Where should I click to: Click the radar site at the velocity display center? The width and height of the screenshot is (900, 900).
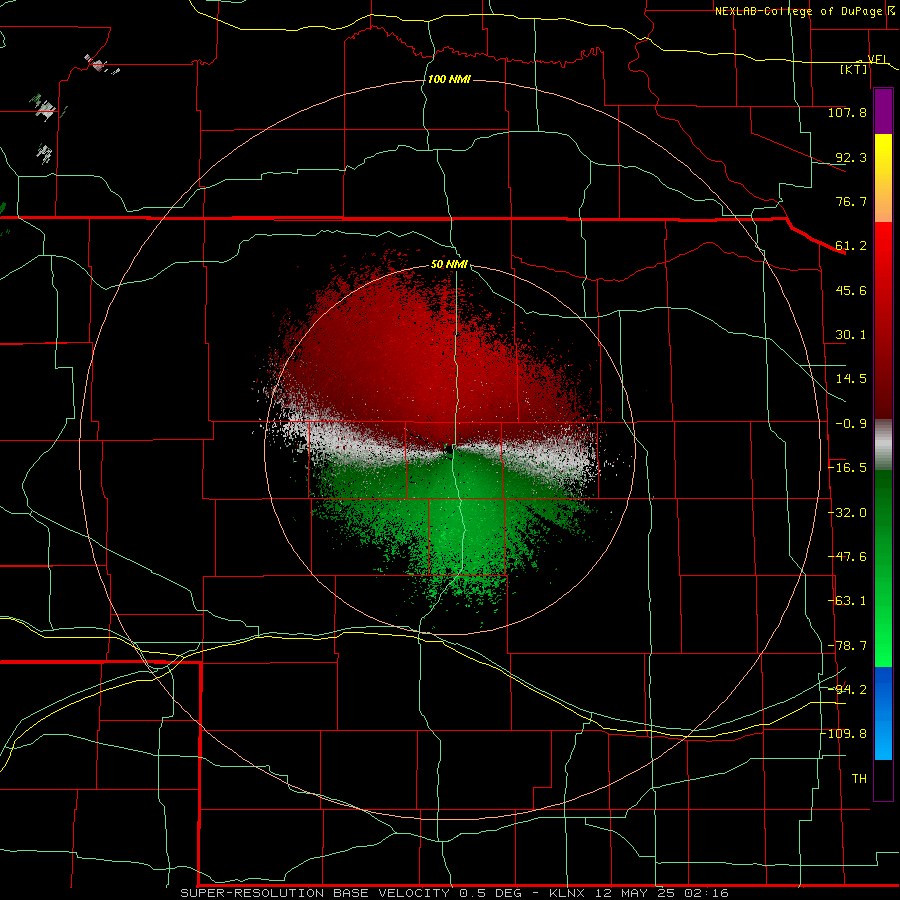pyautogui.click(x=449, y=450)
